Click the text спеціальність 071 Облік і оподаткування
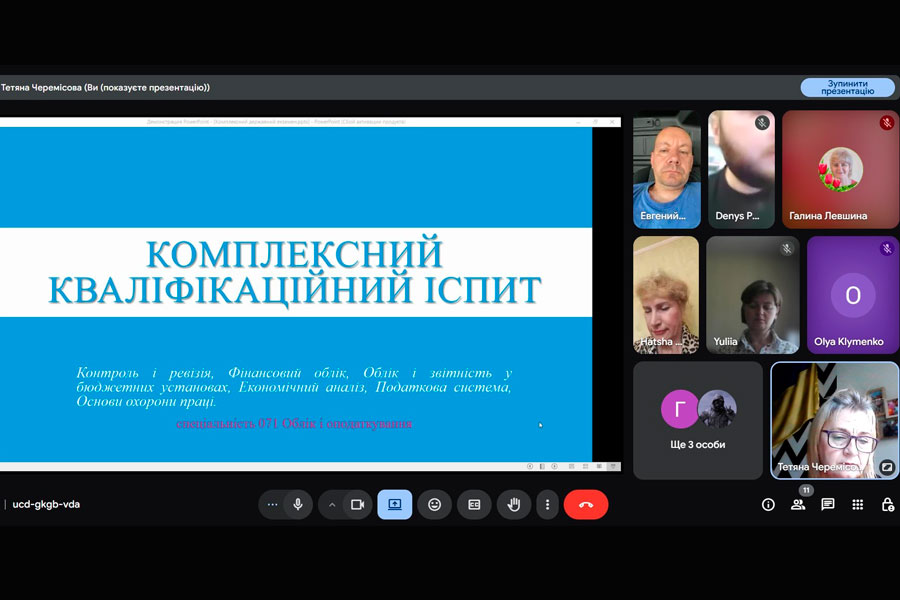This screenshot has height=600, width=900. click(294, 424)
